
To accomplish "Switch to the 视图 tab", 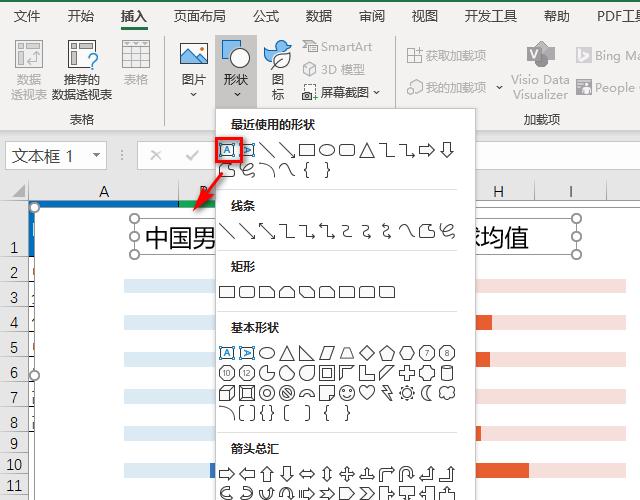I will tap(425, 16).
